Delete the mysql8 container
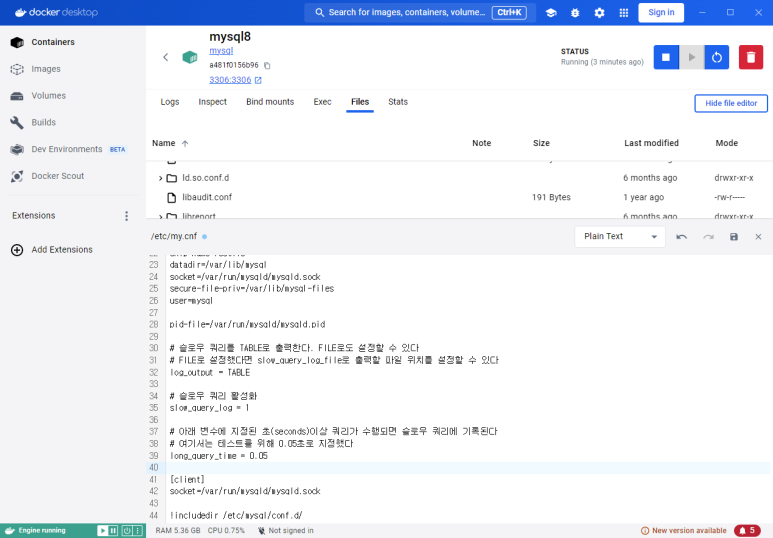The image size is (773, 538). point(751,57)
